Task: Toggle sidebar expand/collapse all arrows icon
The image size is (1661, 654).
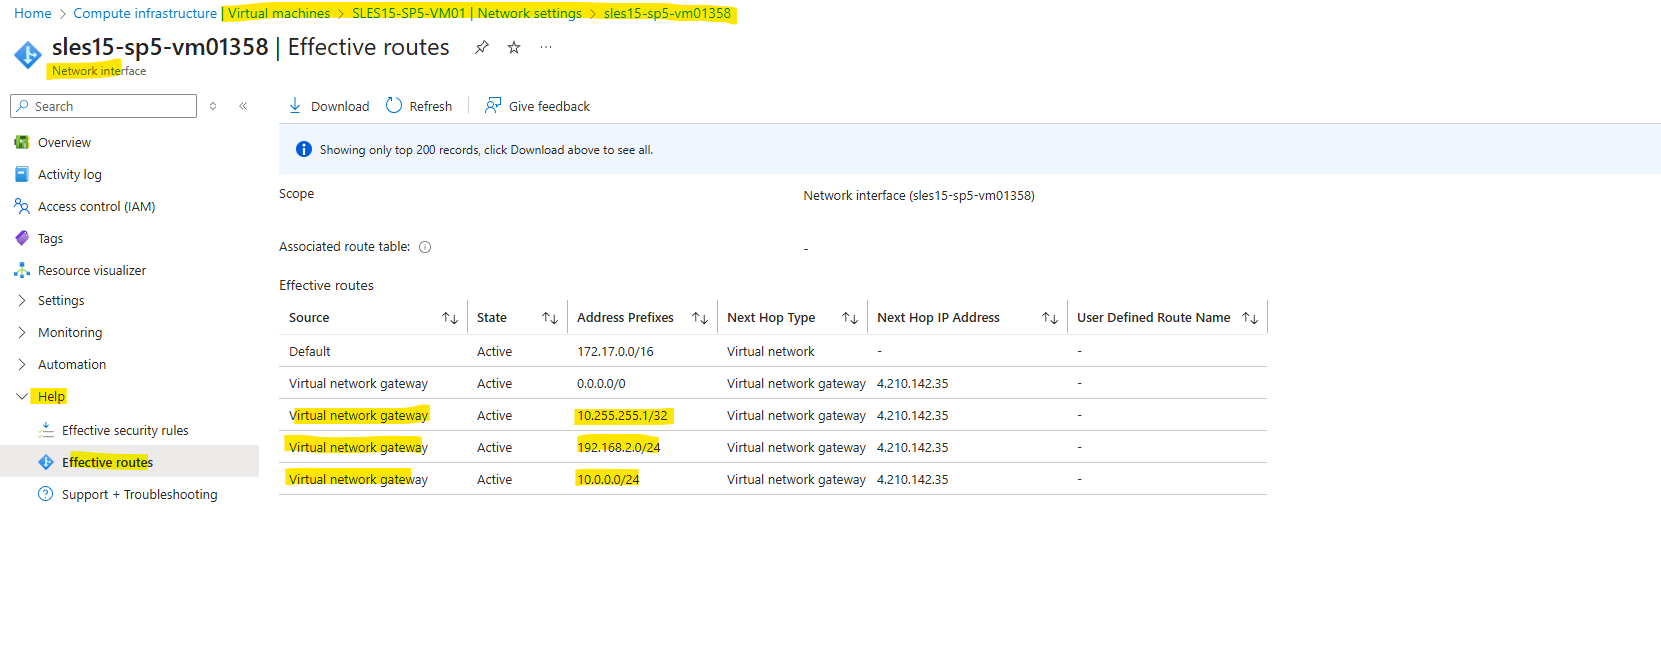Action: (213, 106)
